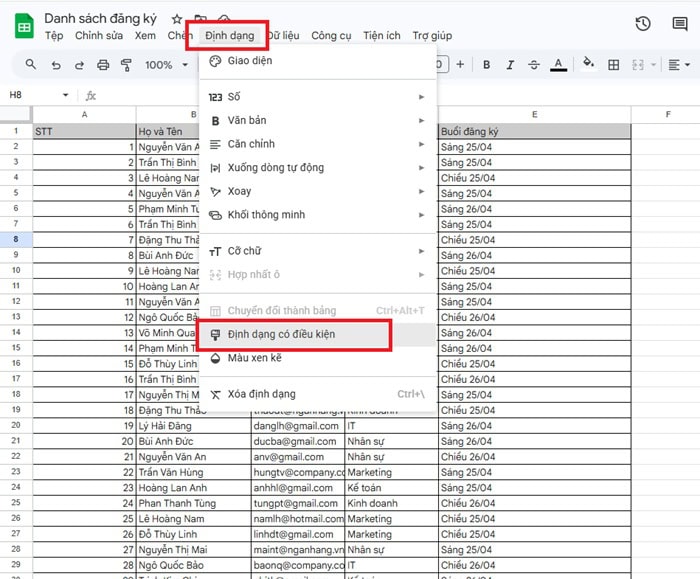Screen dimensions: 700x579
Task: Click the undo arrow in toolbar
Action: tap(55, 65)
